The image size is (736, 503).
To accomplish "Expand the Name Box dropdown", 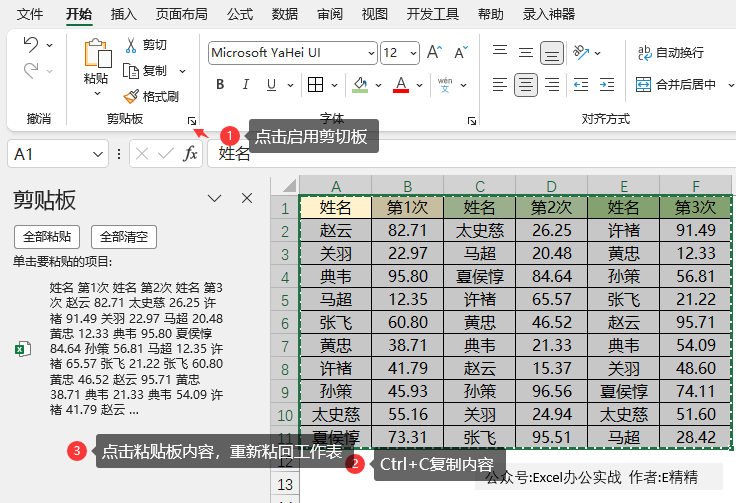I will click(x=98, y=154).
